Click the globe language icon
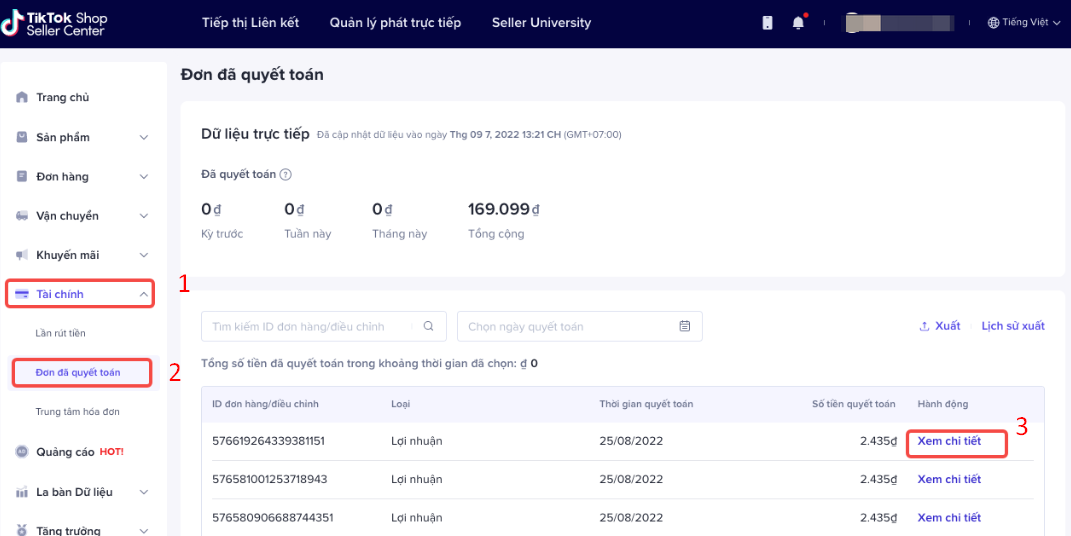The height and width of the screenshot is (536, 1071). [x=993, y=23]
